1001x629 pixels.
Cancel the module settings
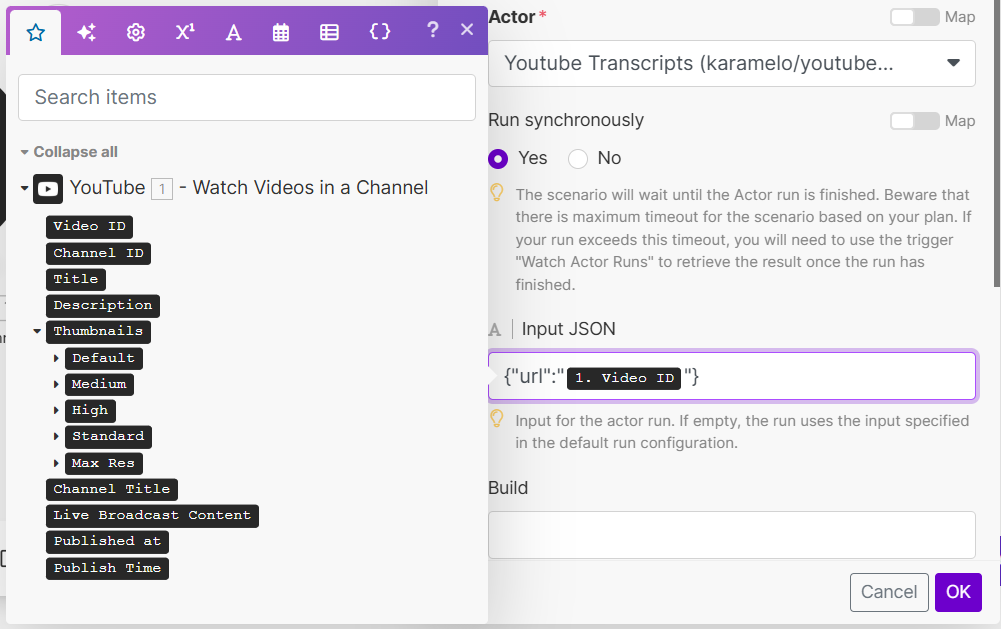click(x=889, y=592)
